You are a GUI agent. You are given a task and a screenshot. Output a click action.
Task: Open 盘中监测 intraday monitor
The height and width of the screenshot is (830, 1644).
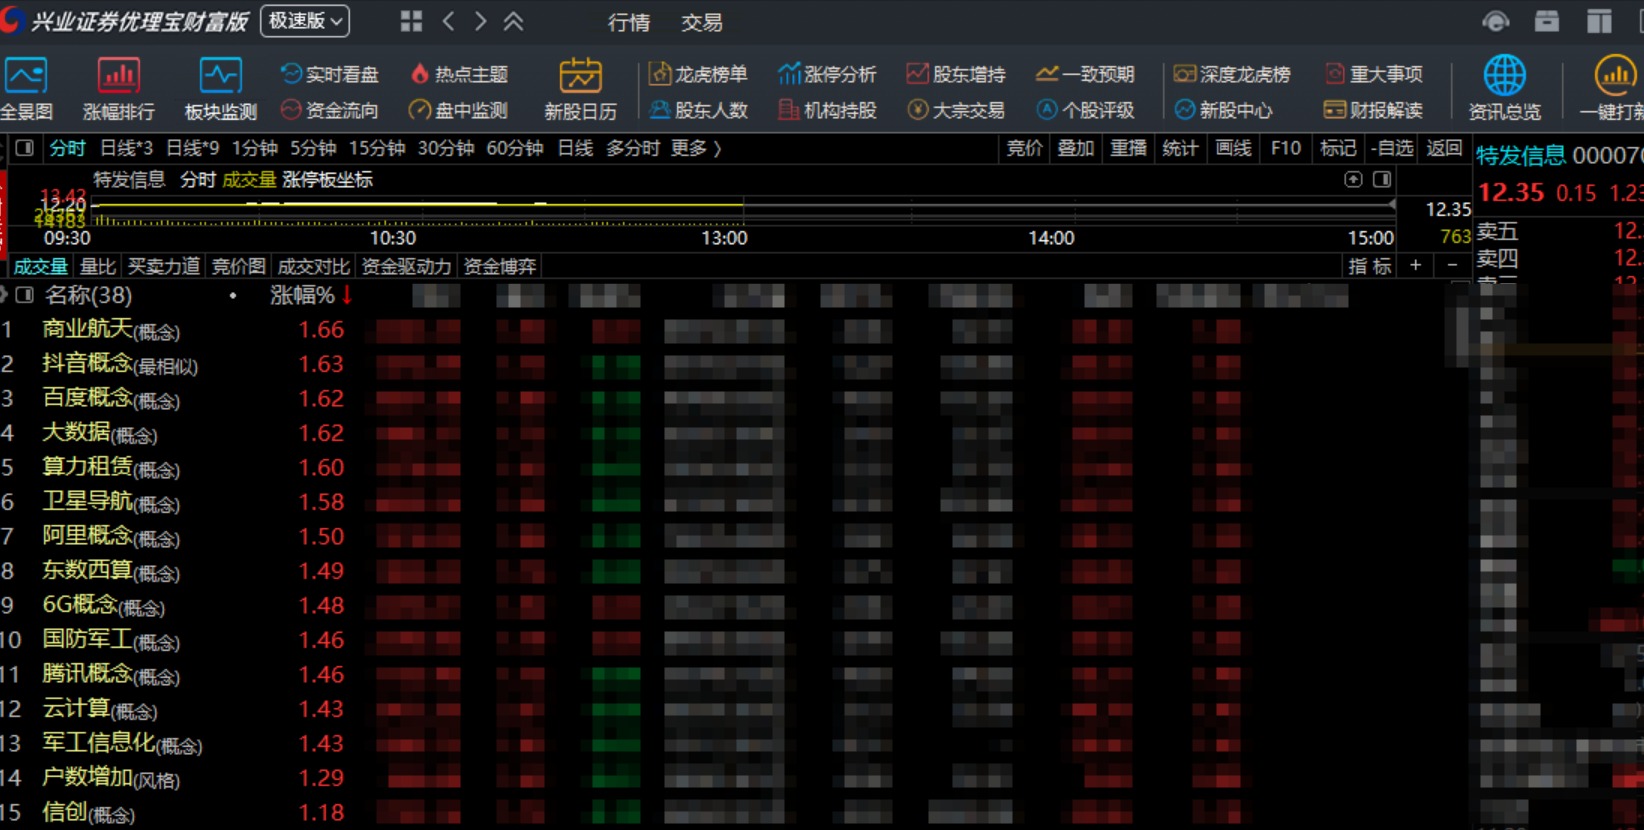(x=459, y=110)
